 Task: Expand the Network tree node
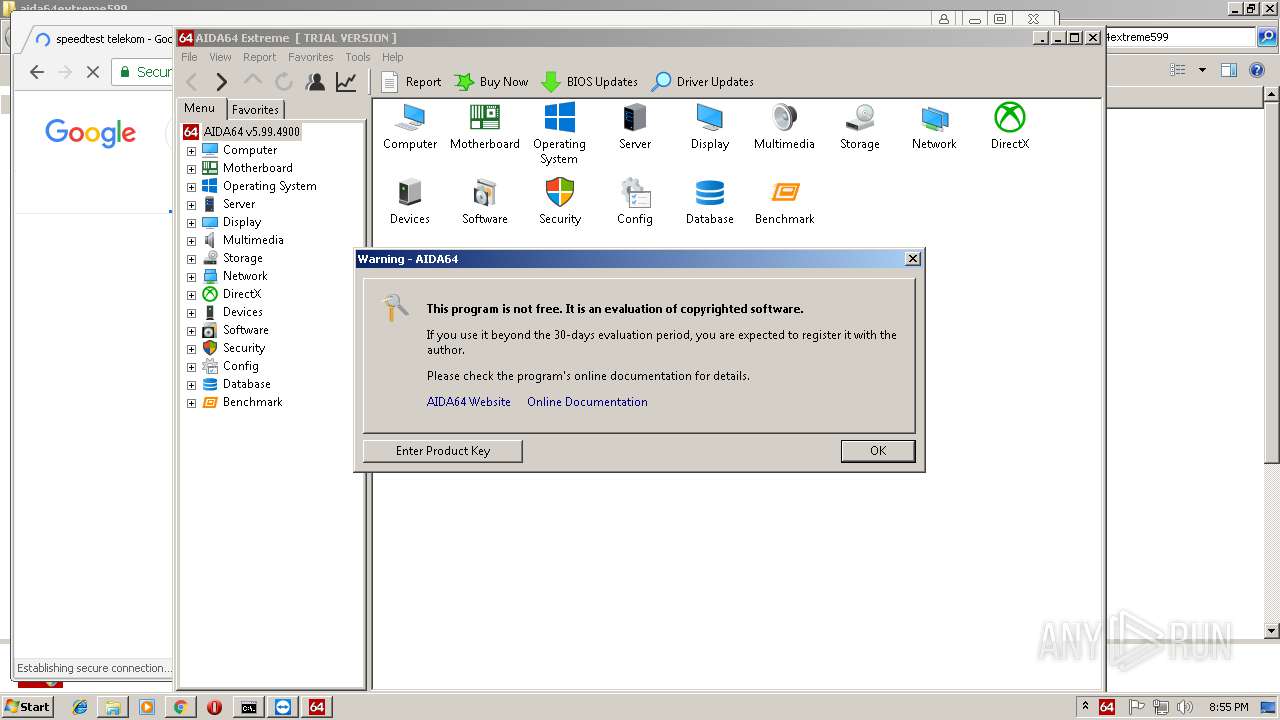click(x=191, y=277)
